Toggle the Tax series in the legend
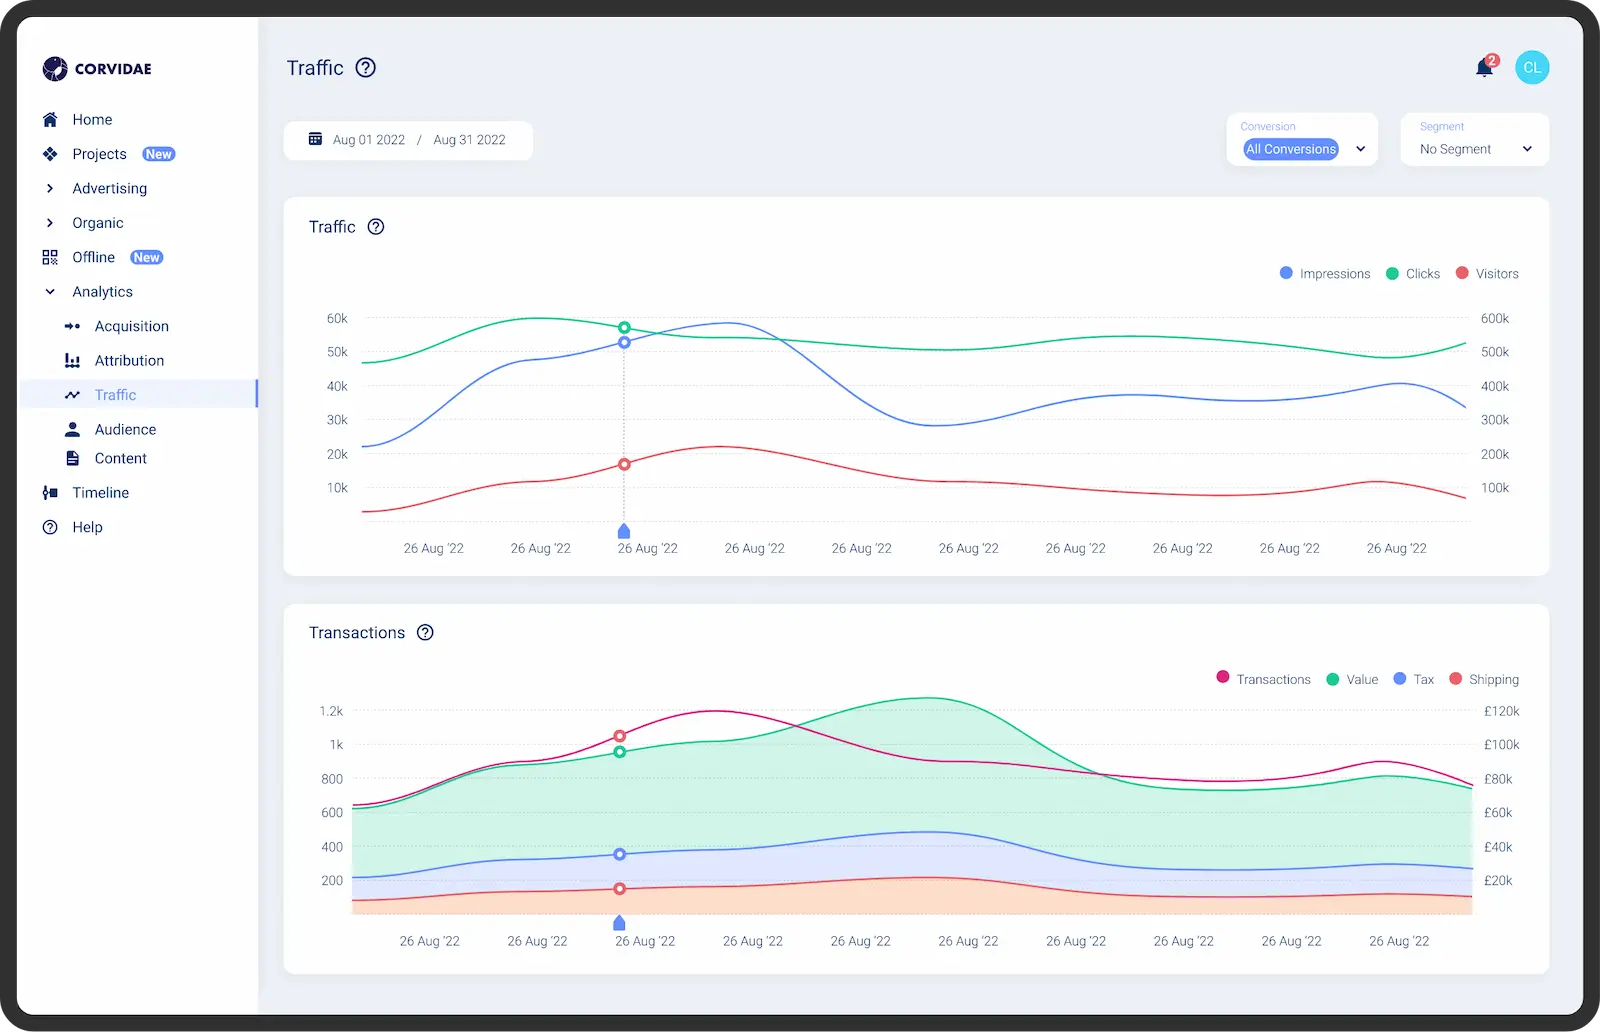The width and height of the screenshot is (1600, 1032). (x=1413, y=679)
